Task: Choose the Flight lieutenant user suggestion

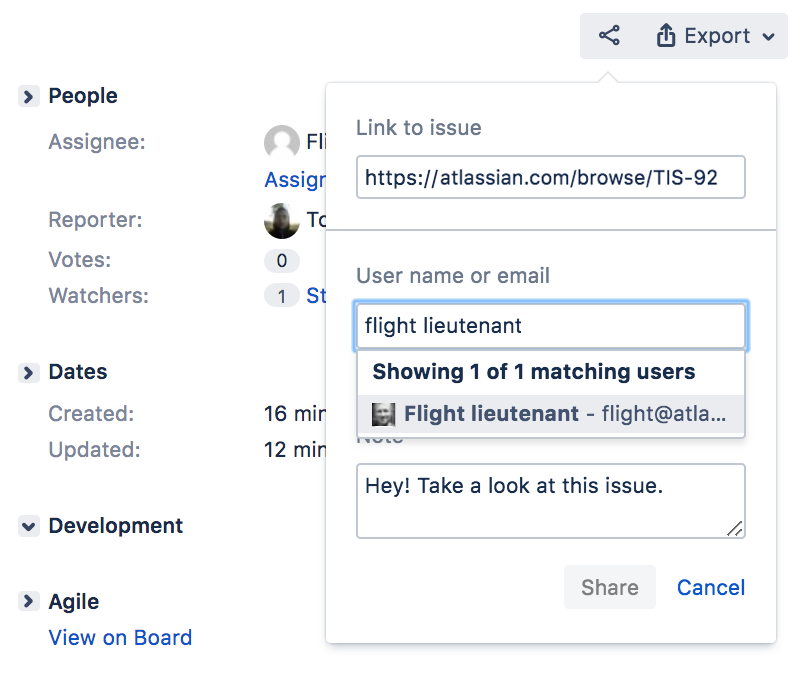Action: coord(550,414)
